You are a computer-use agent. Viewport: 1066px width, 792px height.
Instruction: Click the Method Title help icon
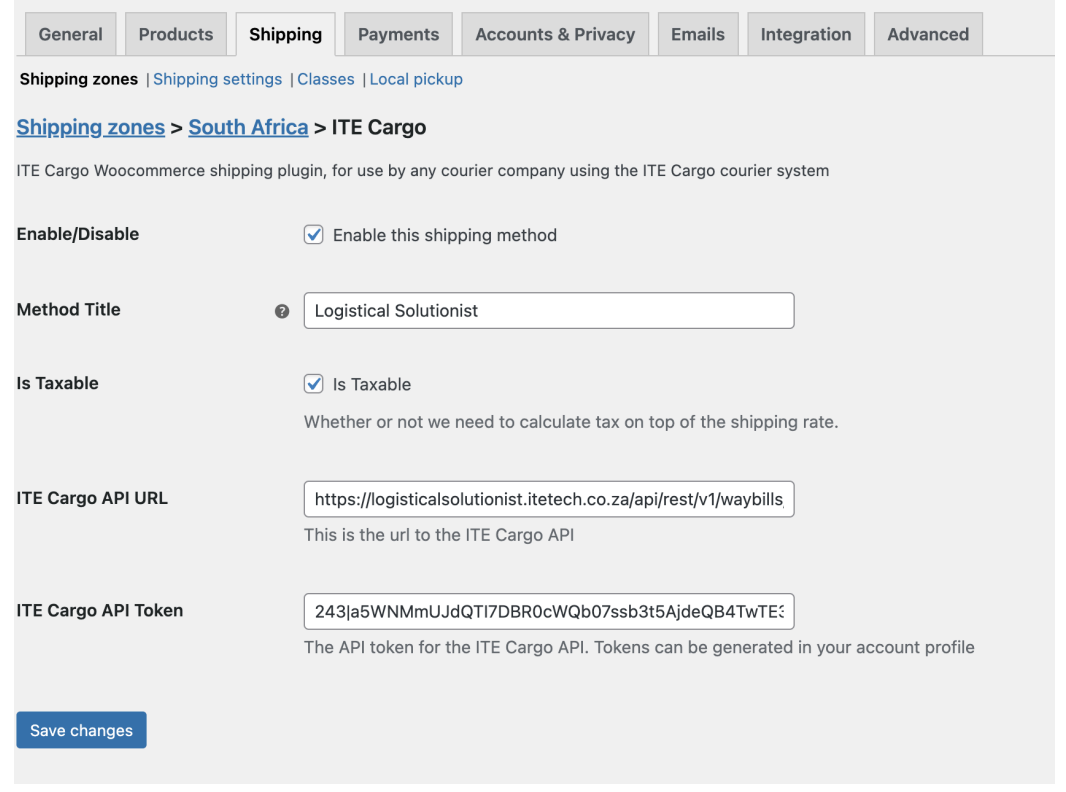[x=282, y=311]
